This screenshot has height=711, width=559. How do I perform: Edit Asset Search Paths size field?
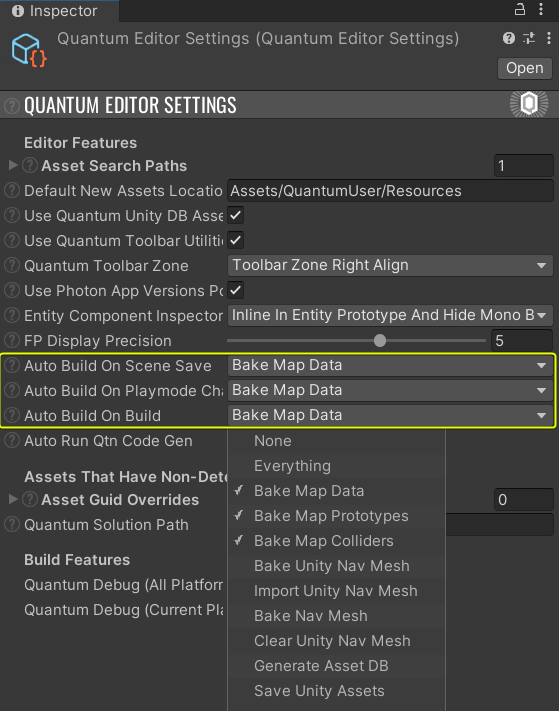pos(524,166)
